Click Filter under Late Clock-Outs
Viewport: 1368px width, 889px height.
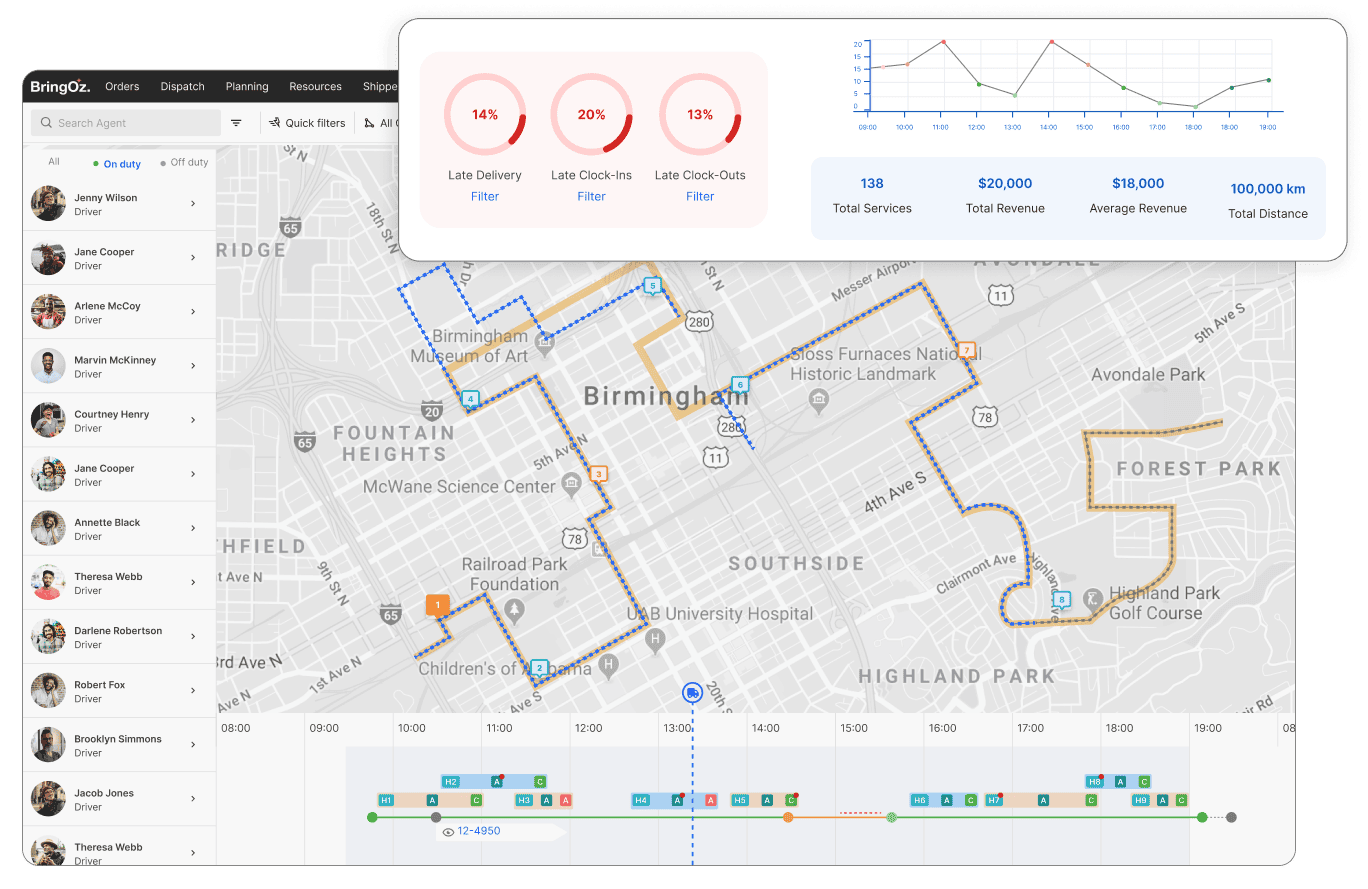[700, 196]
